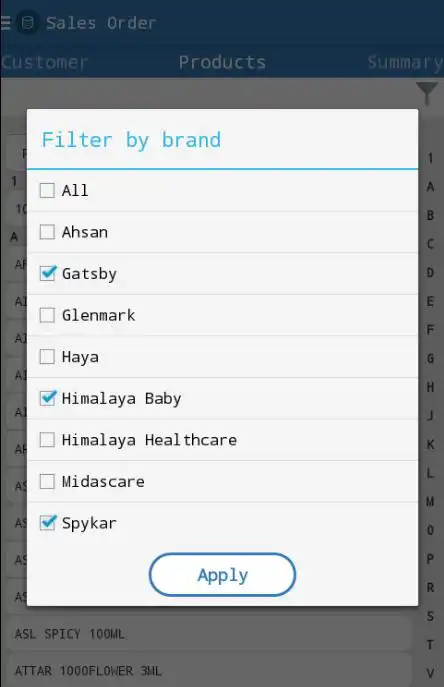This screenshot has width=444, height=687.
Task: Tick the Glenmark checkbox
Action: 47,315
